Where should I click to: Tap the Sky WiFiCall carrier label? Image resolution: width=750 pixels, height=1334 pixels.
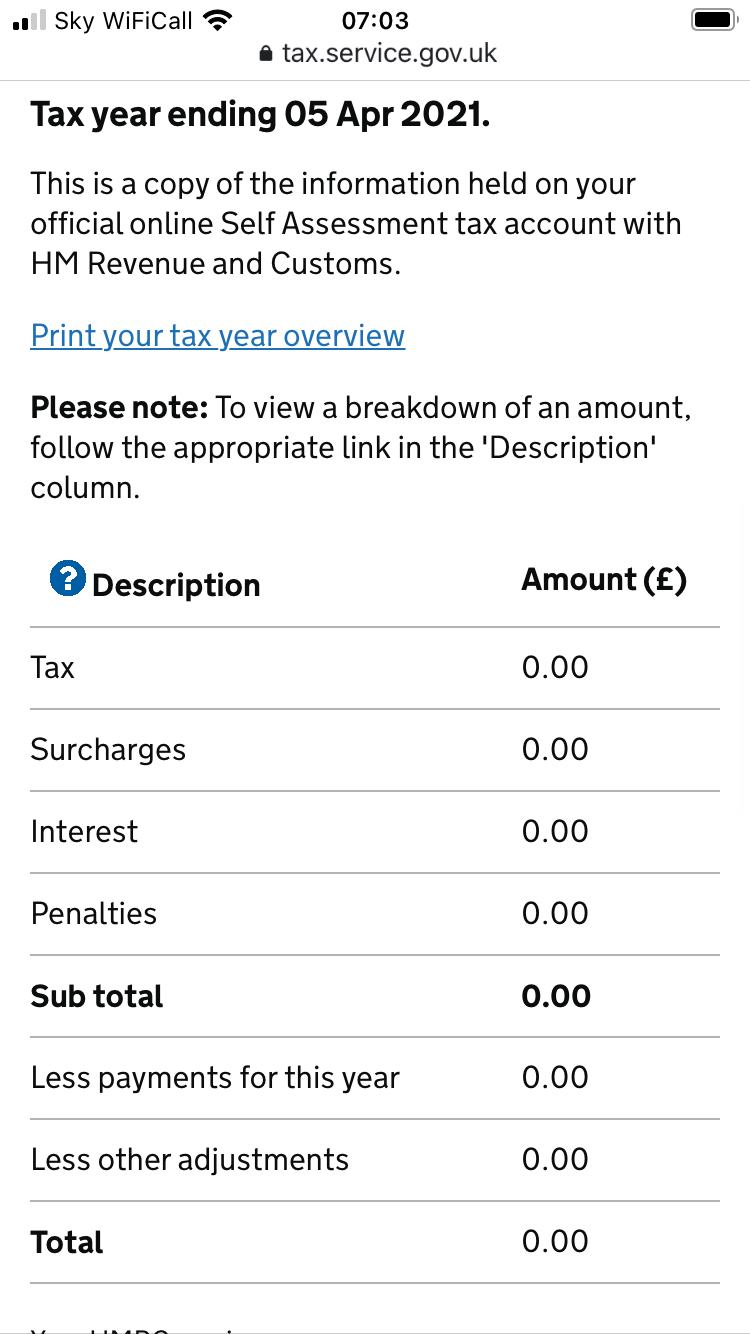(x=123, y=20)
